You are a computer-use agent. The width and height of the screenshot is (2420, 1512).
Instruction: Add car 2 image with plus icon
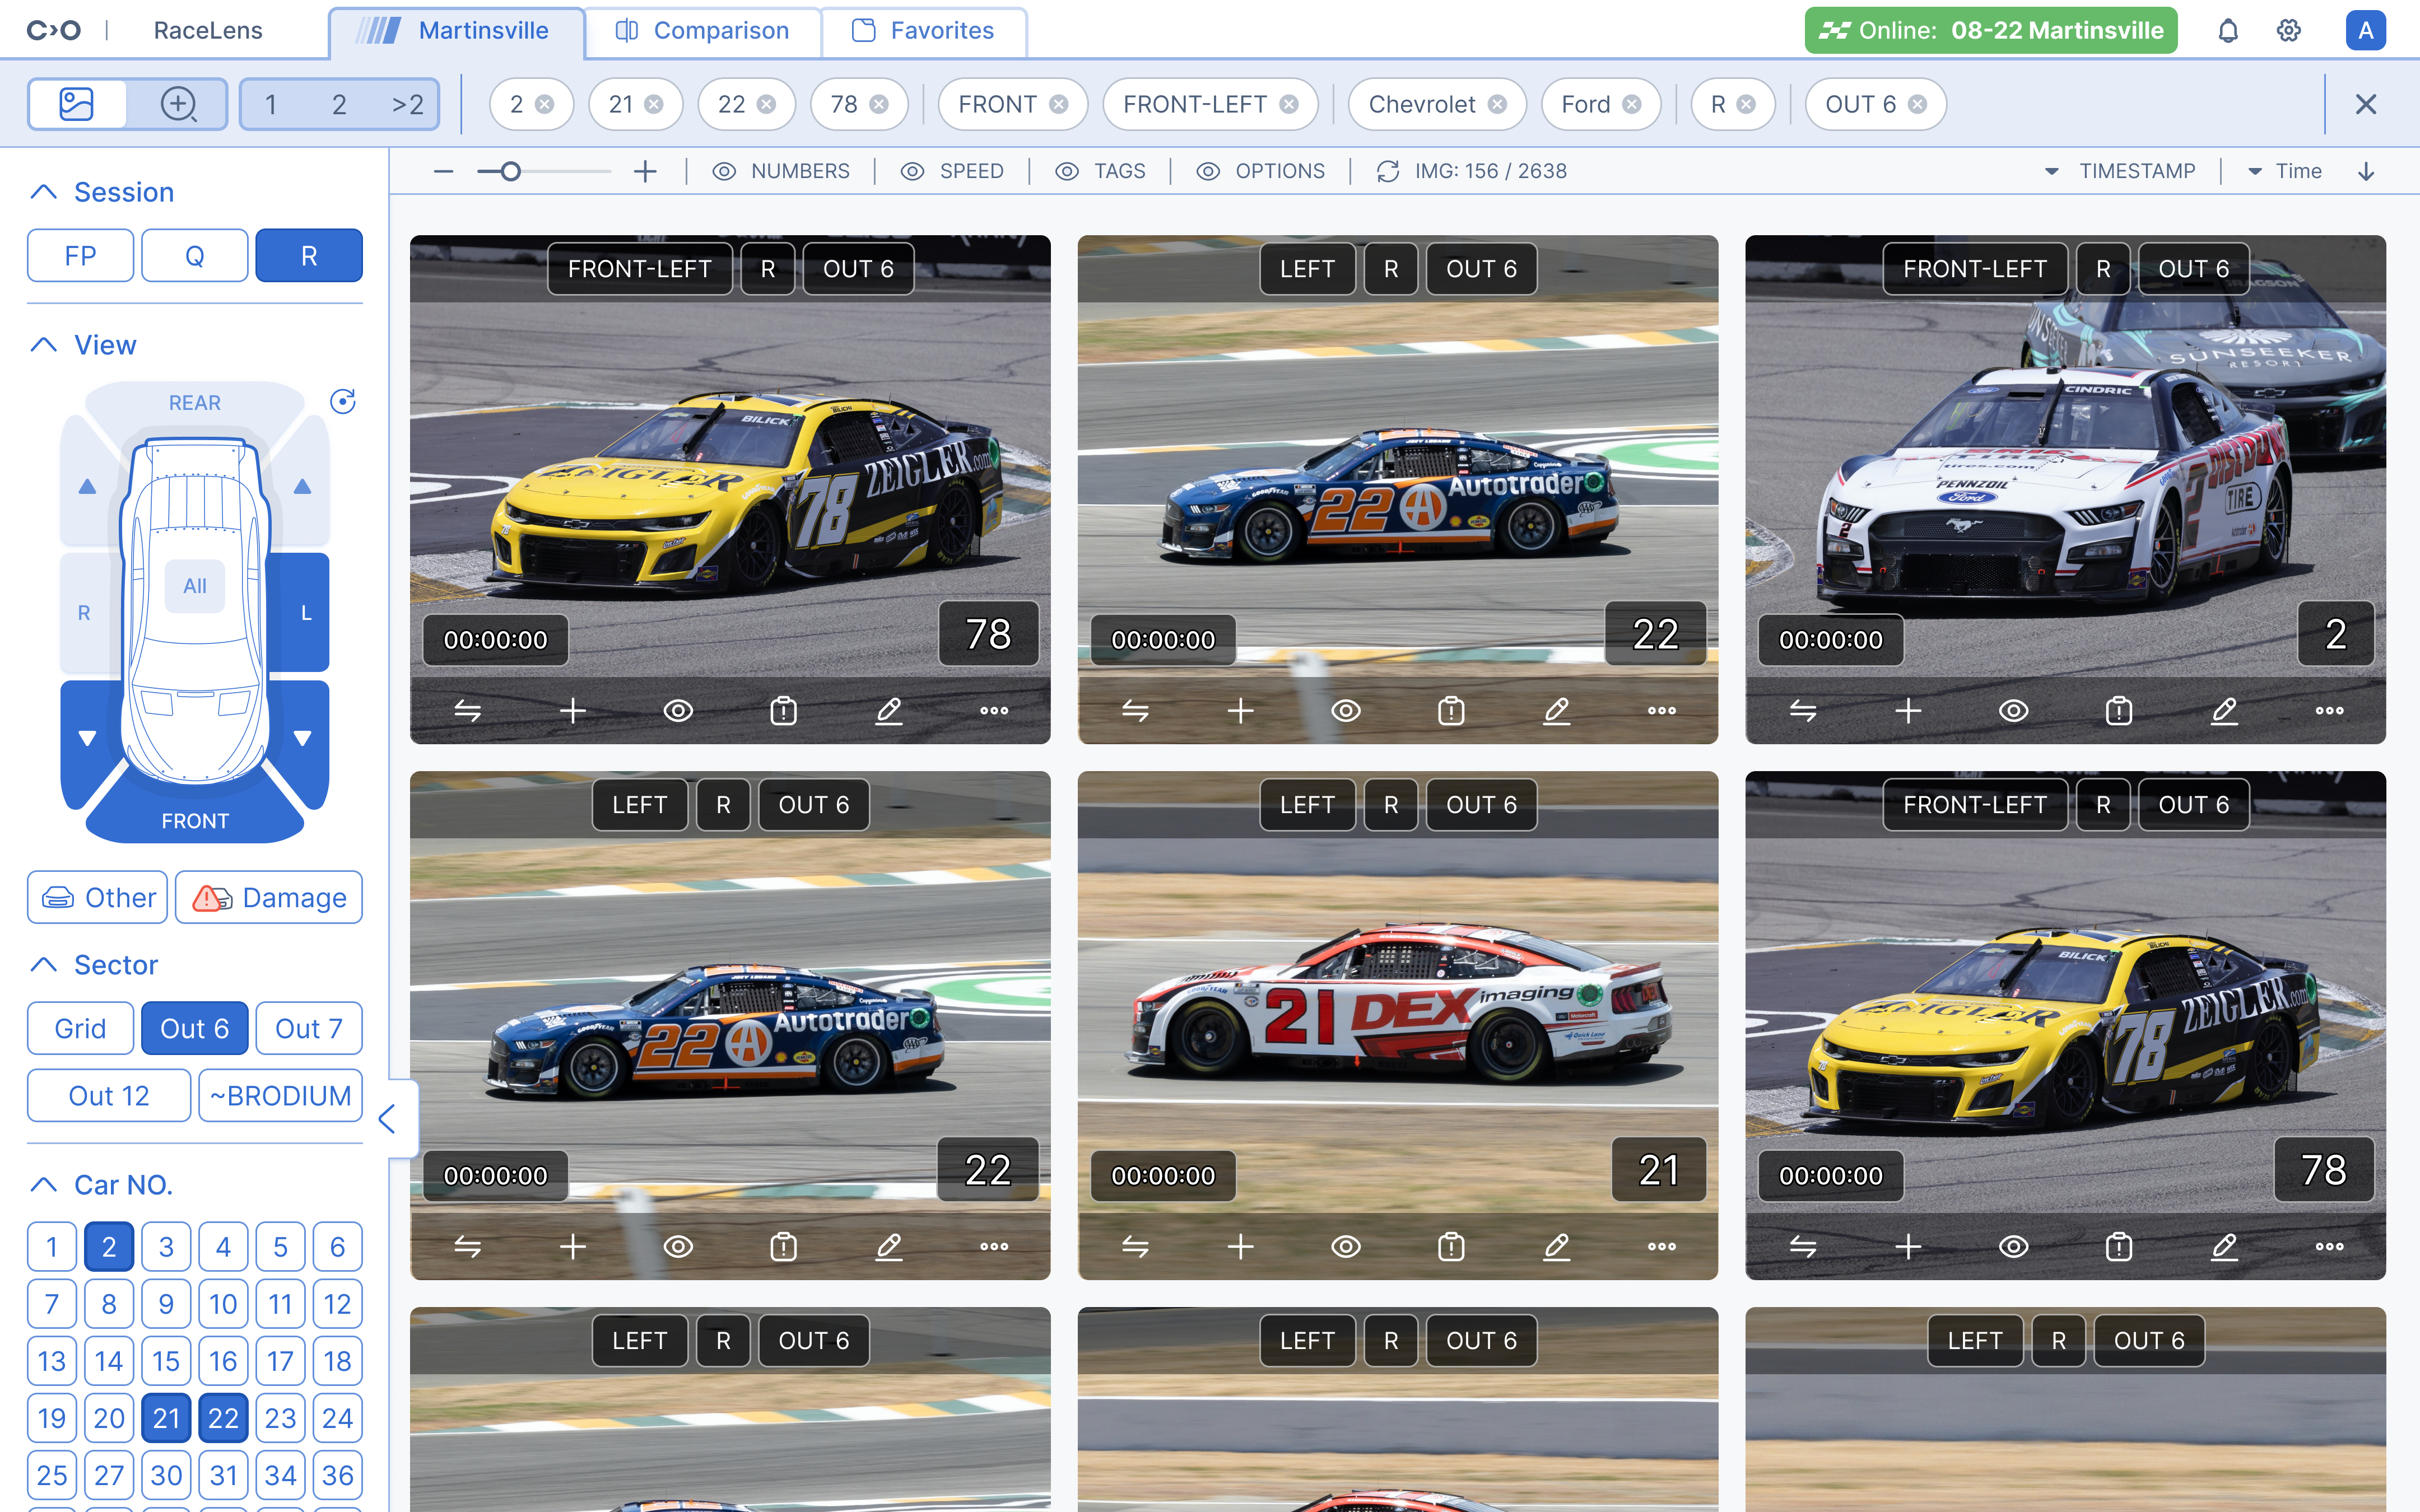point(1909,711)
